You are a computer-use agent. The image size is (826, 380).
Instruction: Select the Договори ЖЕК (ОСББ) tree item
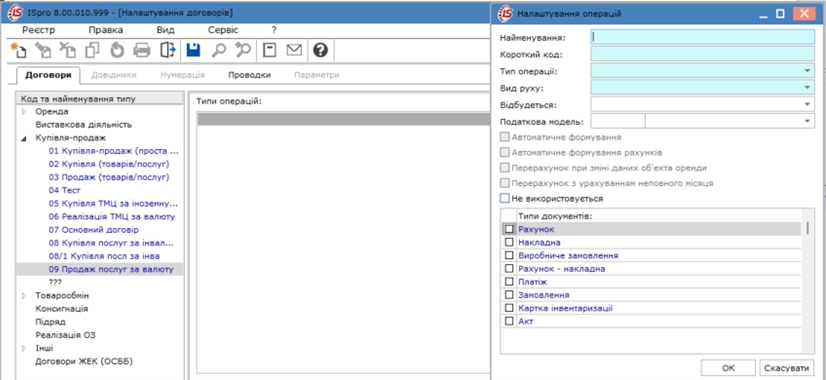tap(84, 362)
